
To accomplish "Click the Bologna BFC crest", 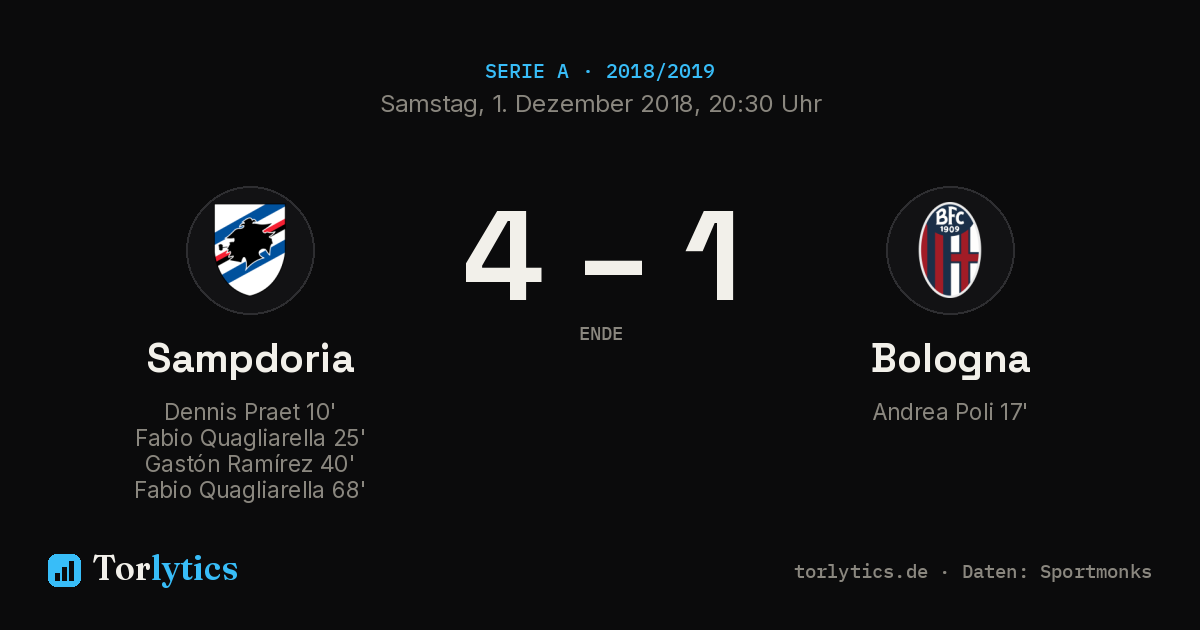I will coord(950,250).
